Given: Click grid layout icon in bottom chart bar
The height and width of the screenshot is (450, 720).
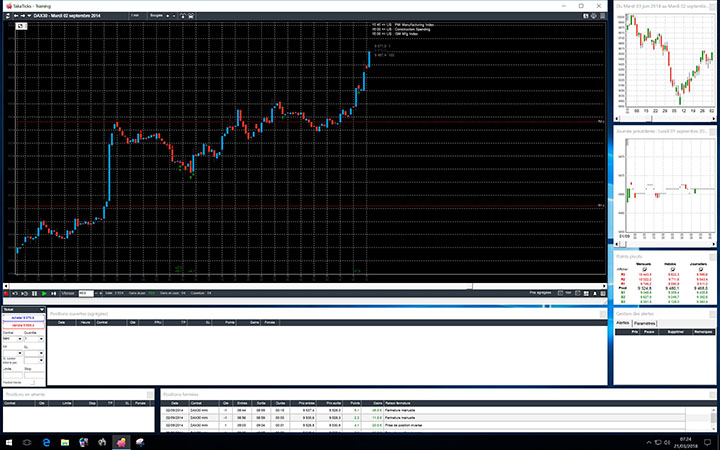Looking at the screenshot, I should tap(586, 293).
